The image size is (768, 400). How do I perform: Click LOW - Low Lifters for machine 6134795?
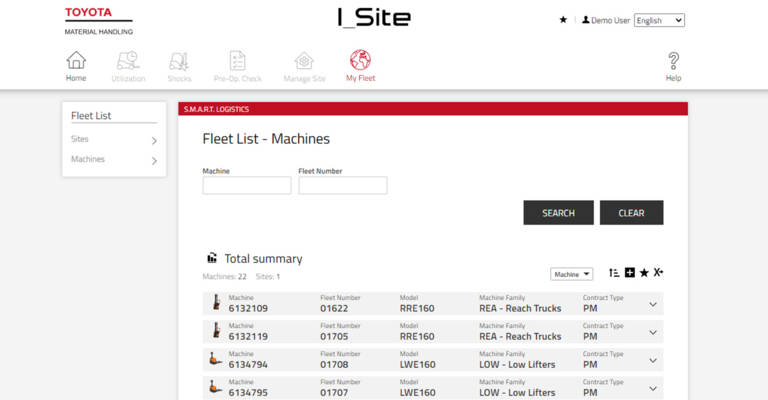[517, 392]
